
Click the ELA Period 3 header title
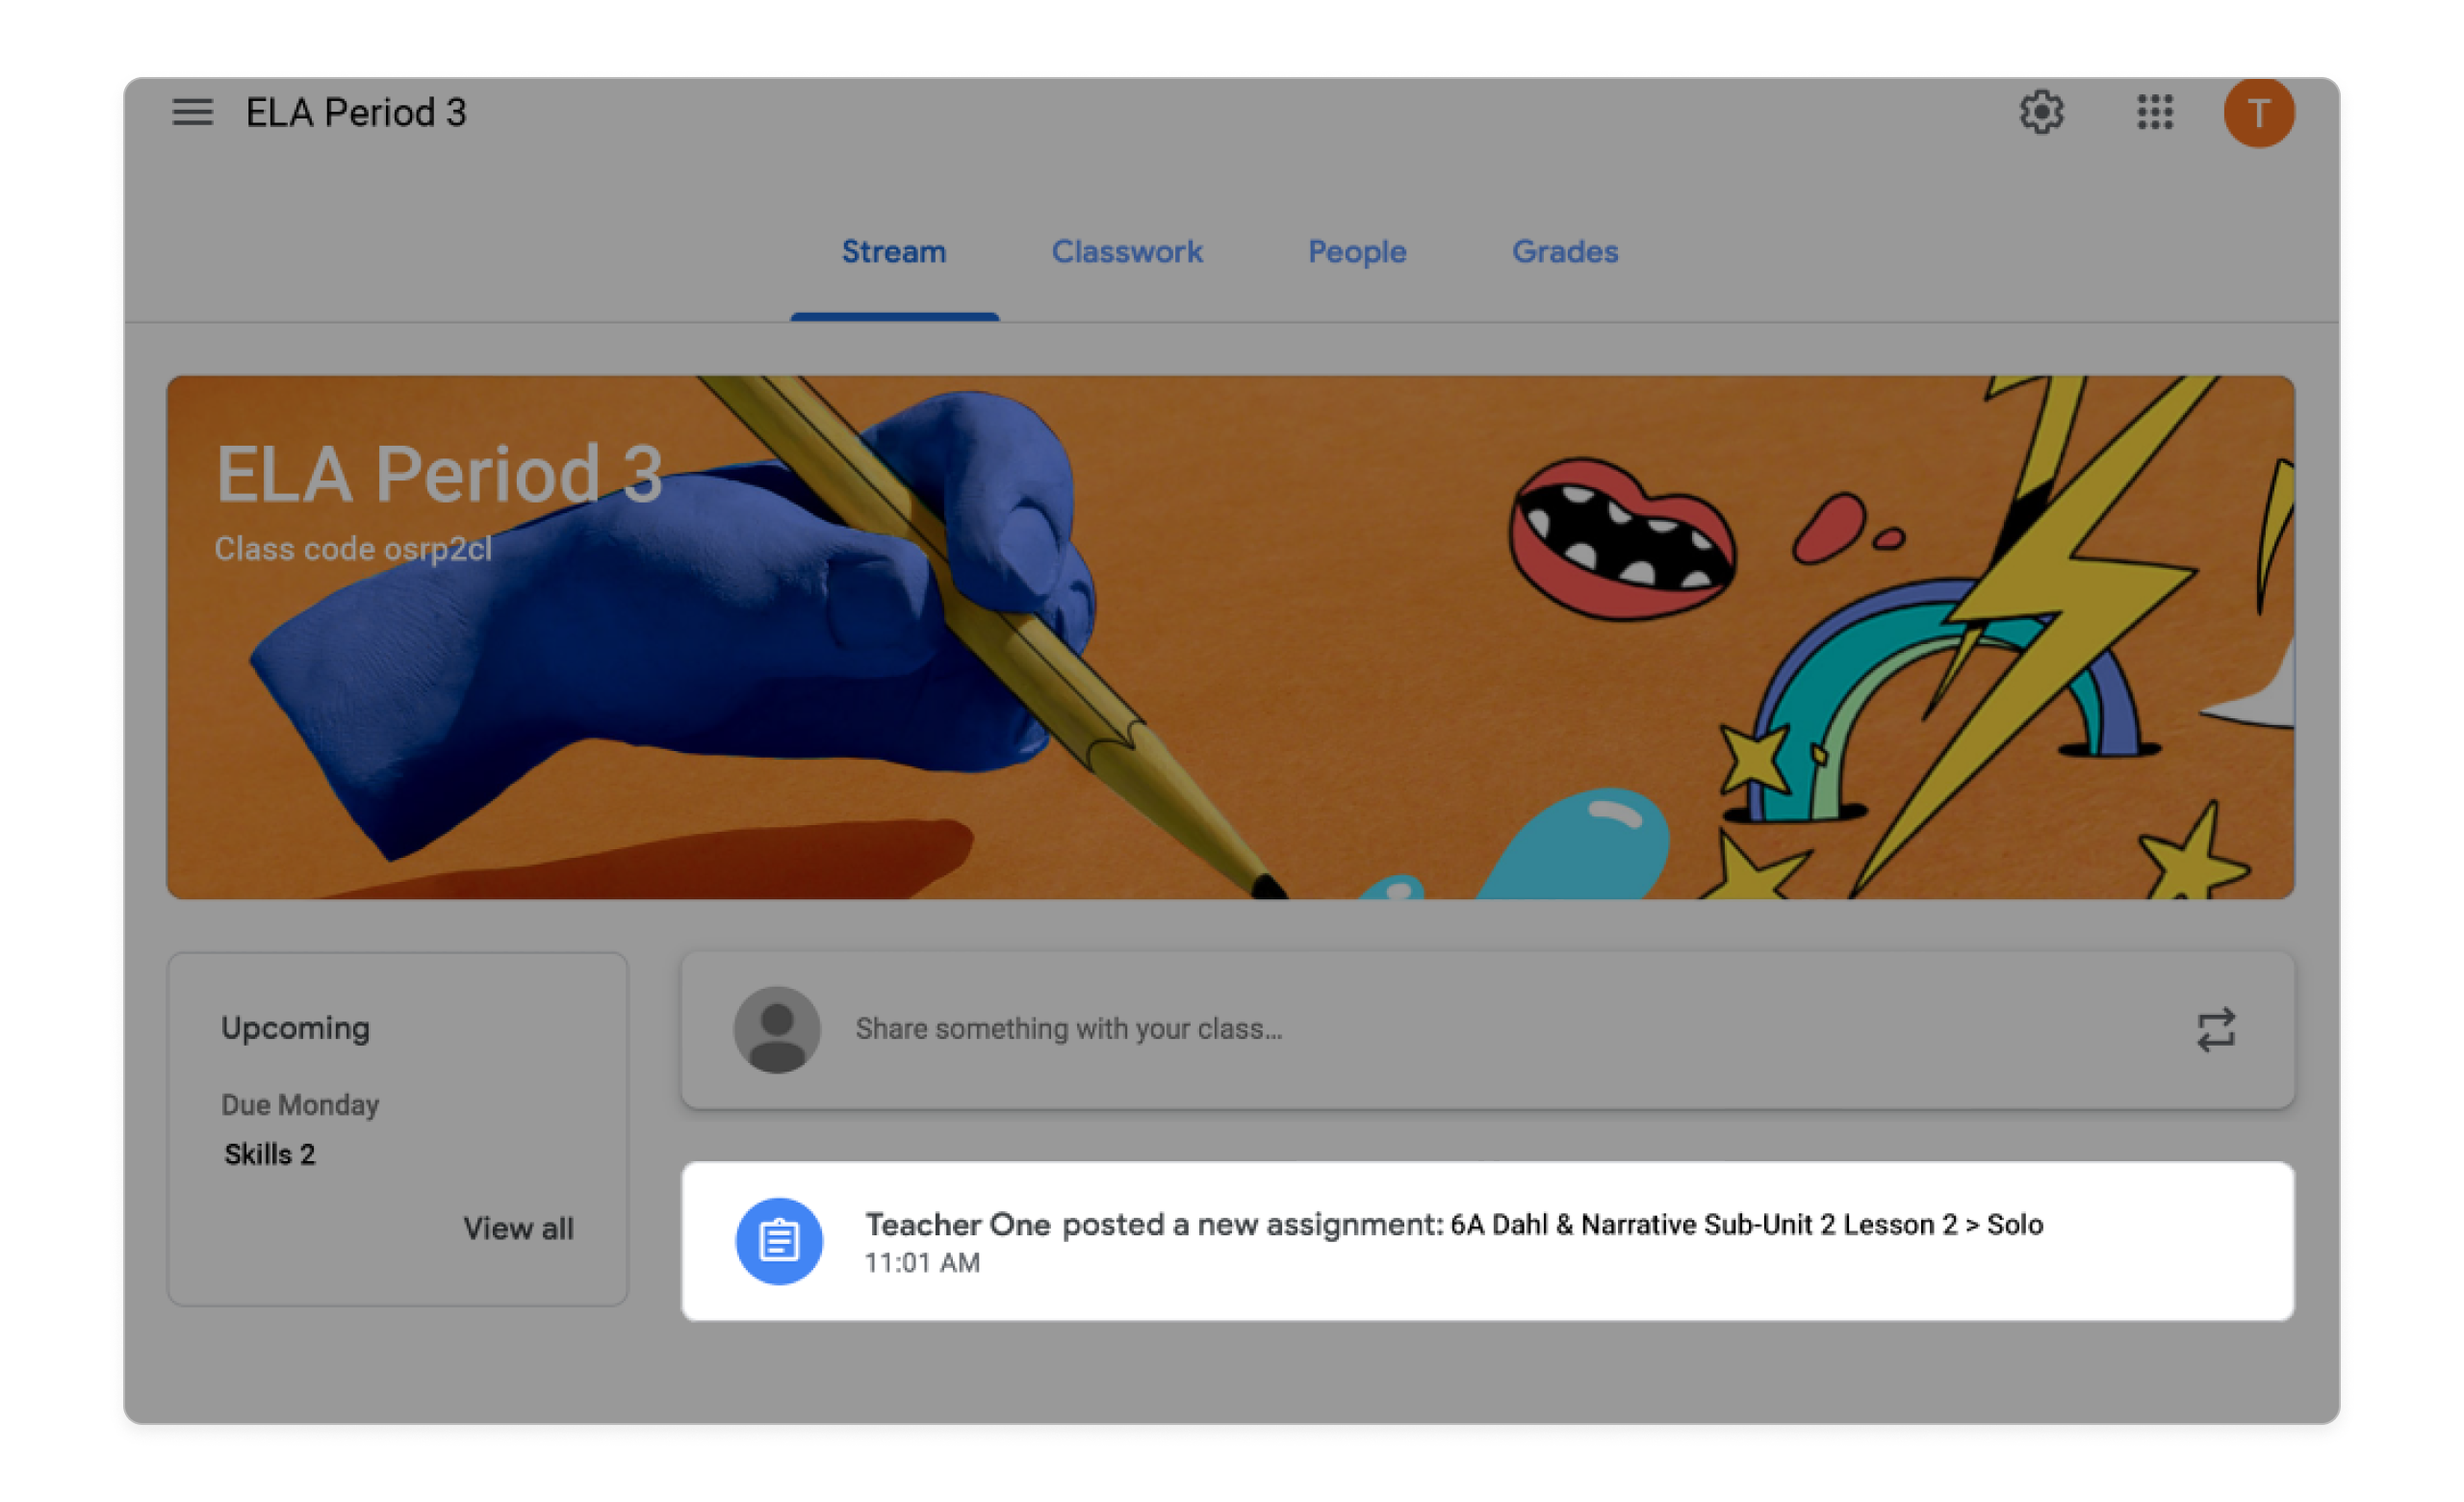click(356, 112)
